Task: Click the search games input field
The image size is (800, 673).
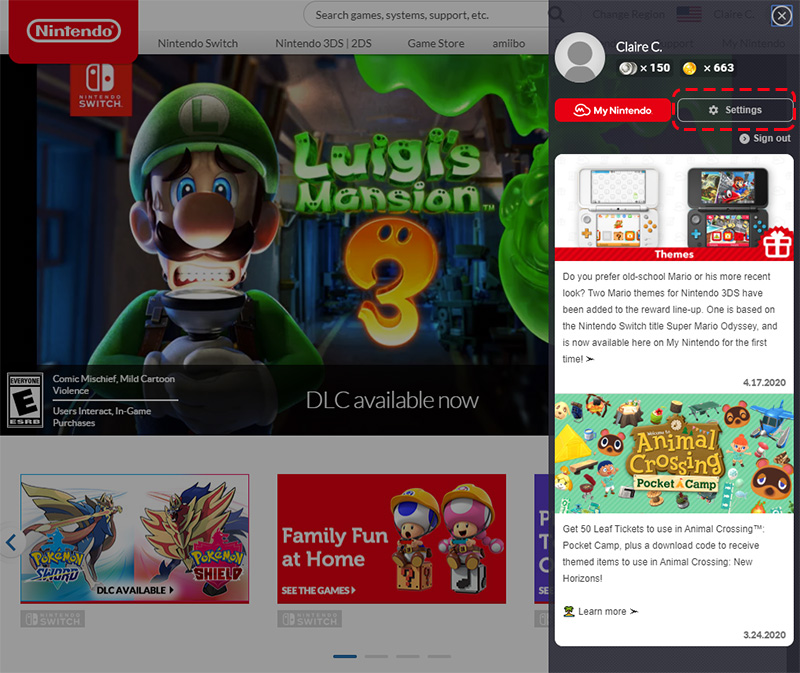Action: [426, 15]
